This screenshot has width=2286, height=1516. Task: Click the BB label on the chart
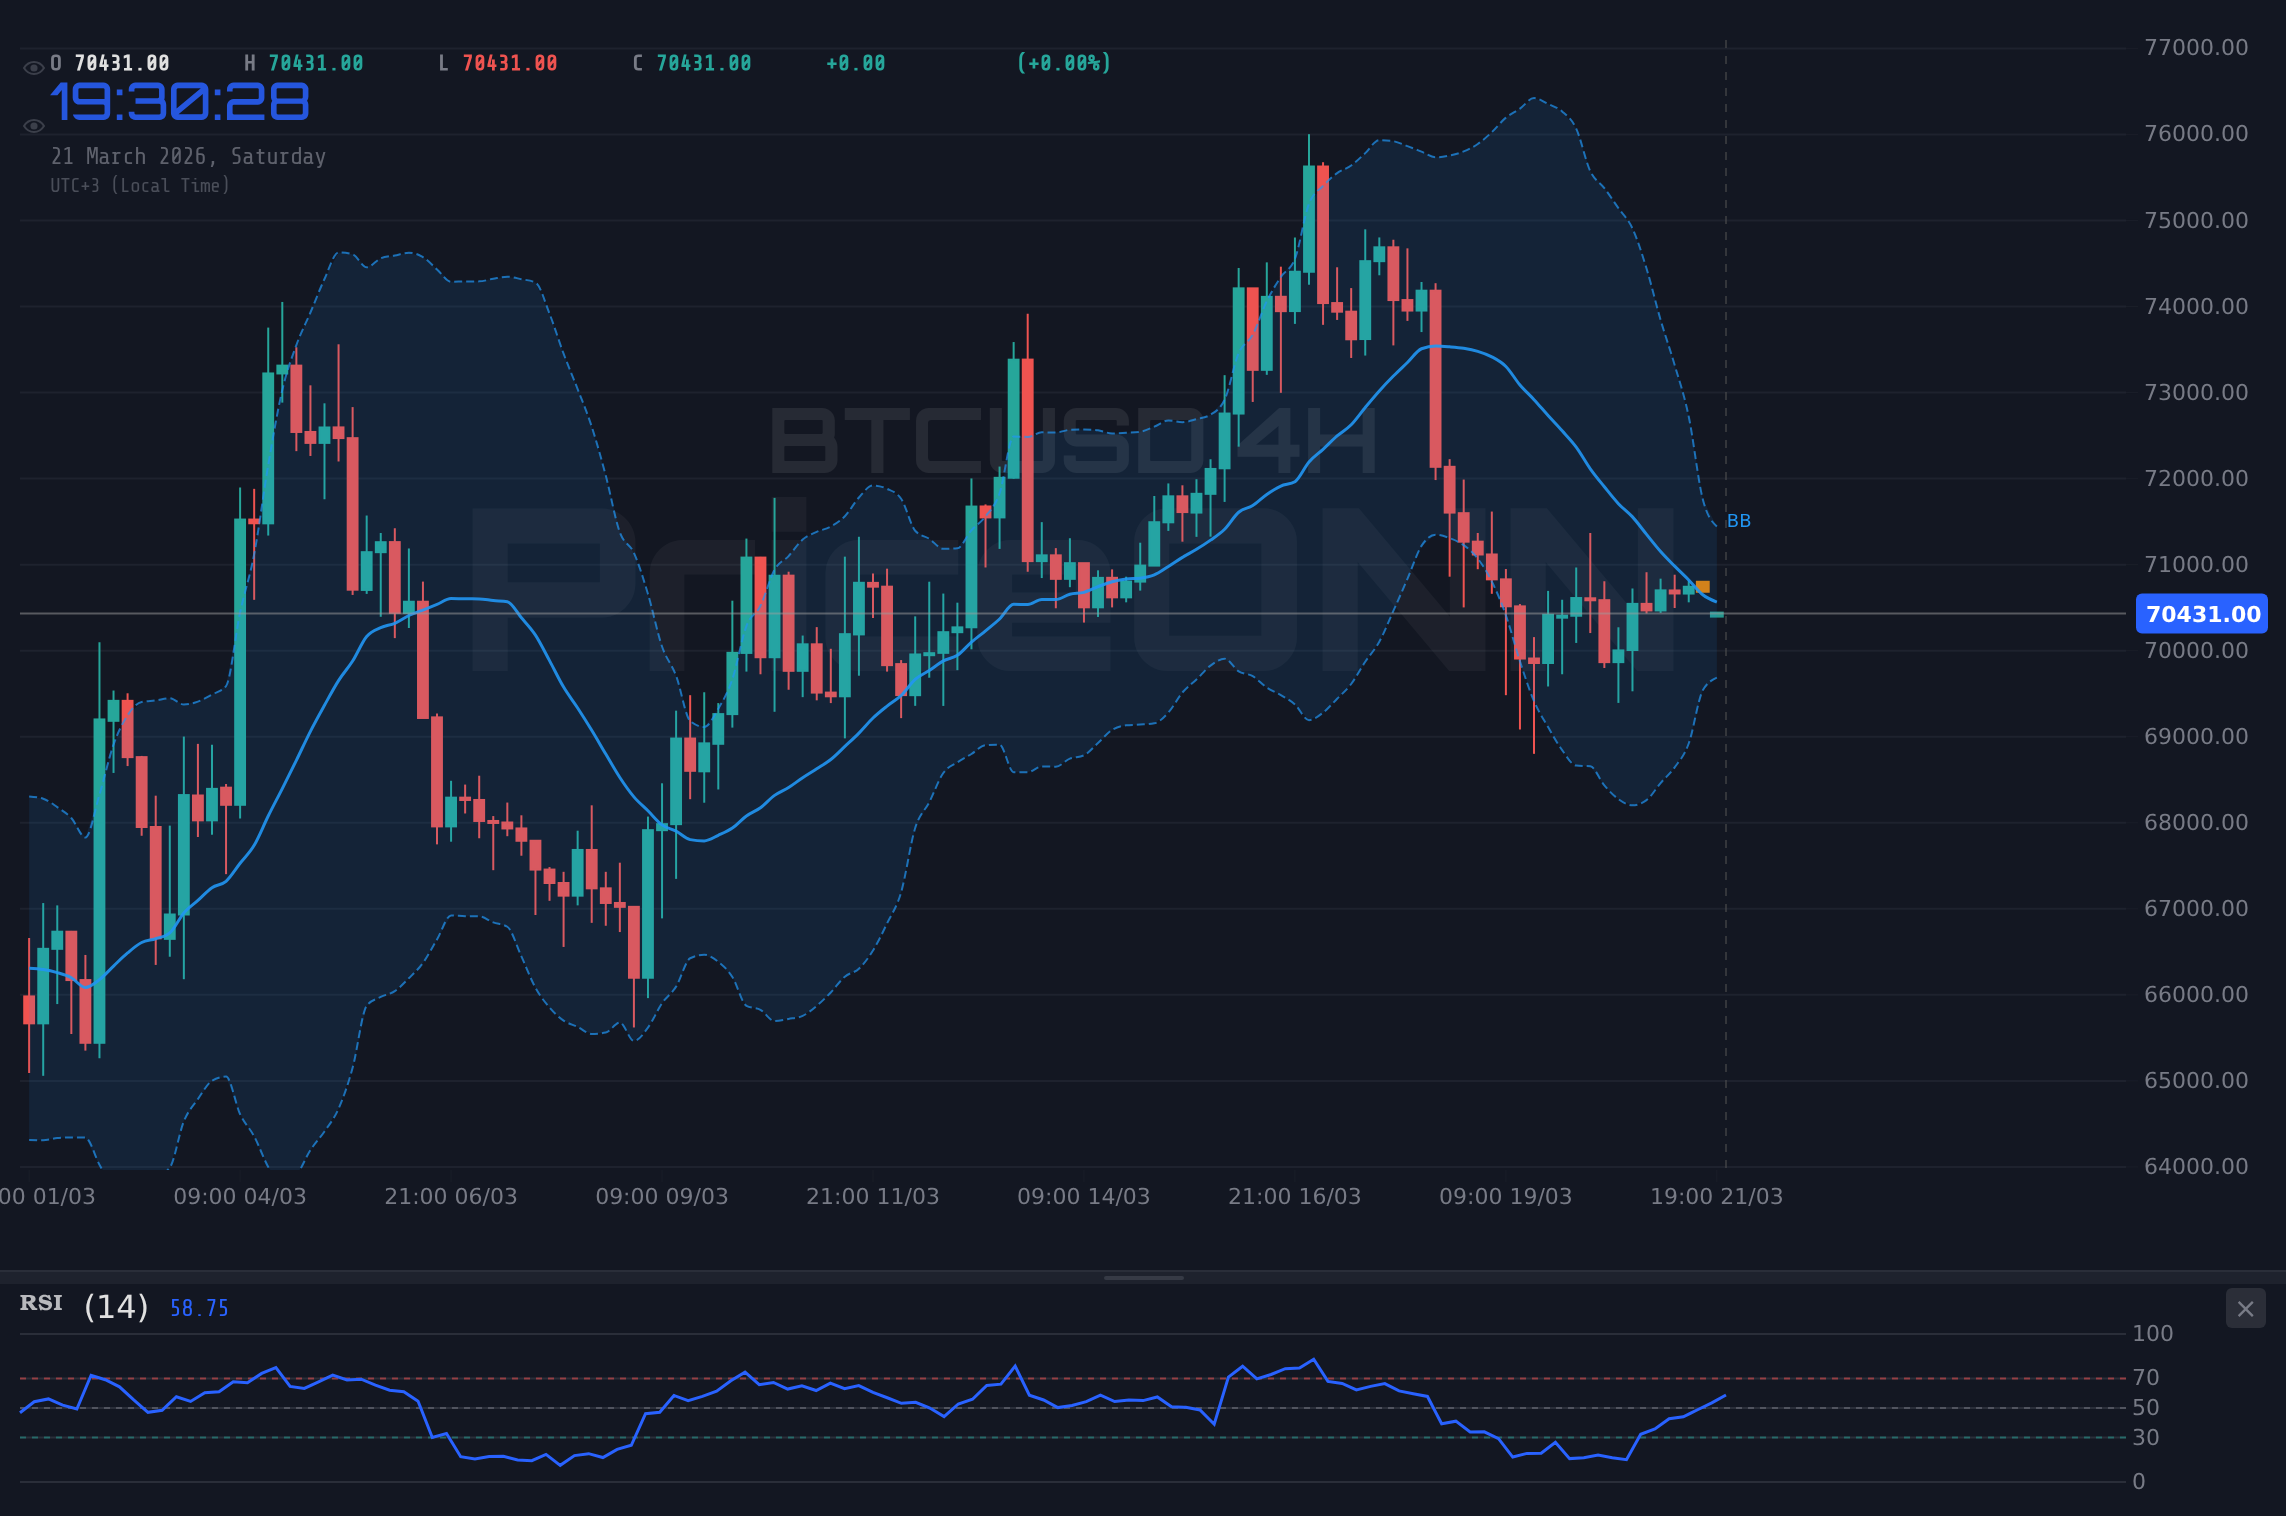click(x=1738, y=520)
